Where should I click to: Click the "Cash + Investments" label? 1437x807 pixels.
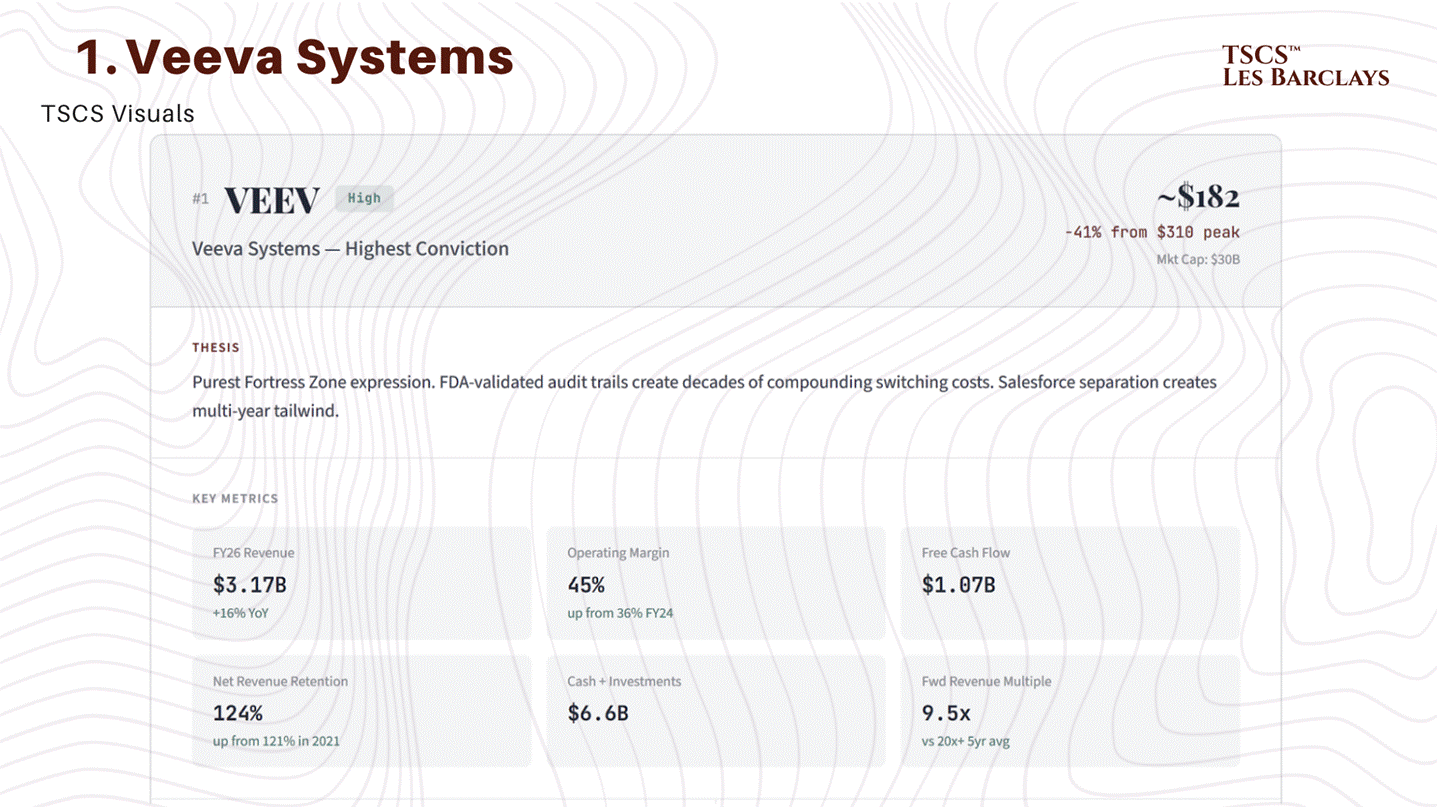tap(624, 682)
